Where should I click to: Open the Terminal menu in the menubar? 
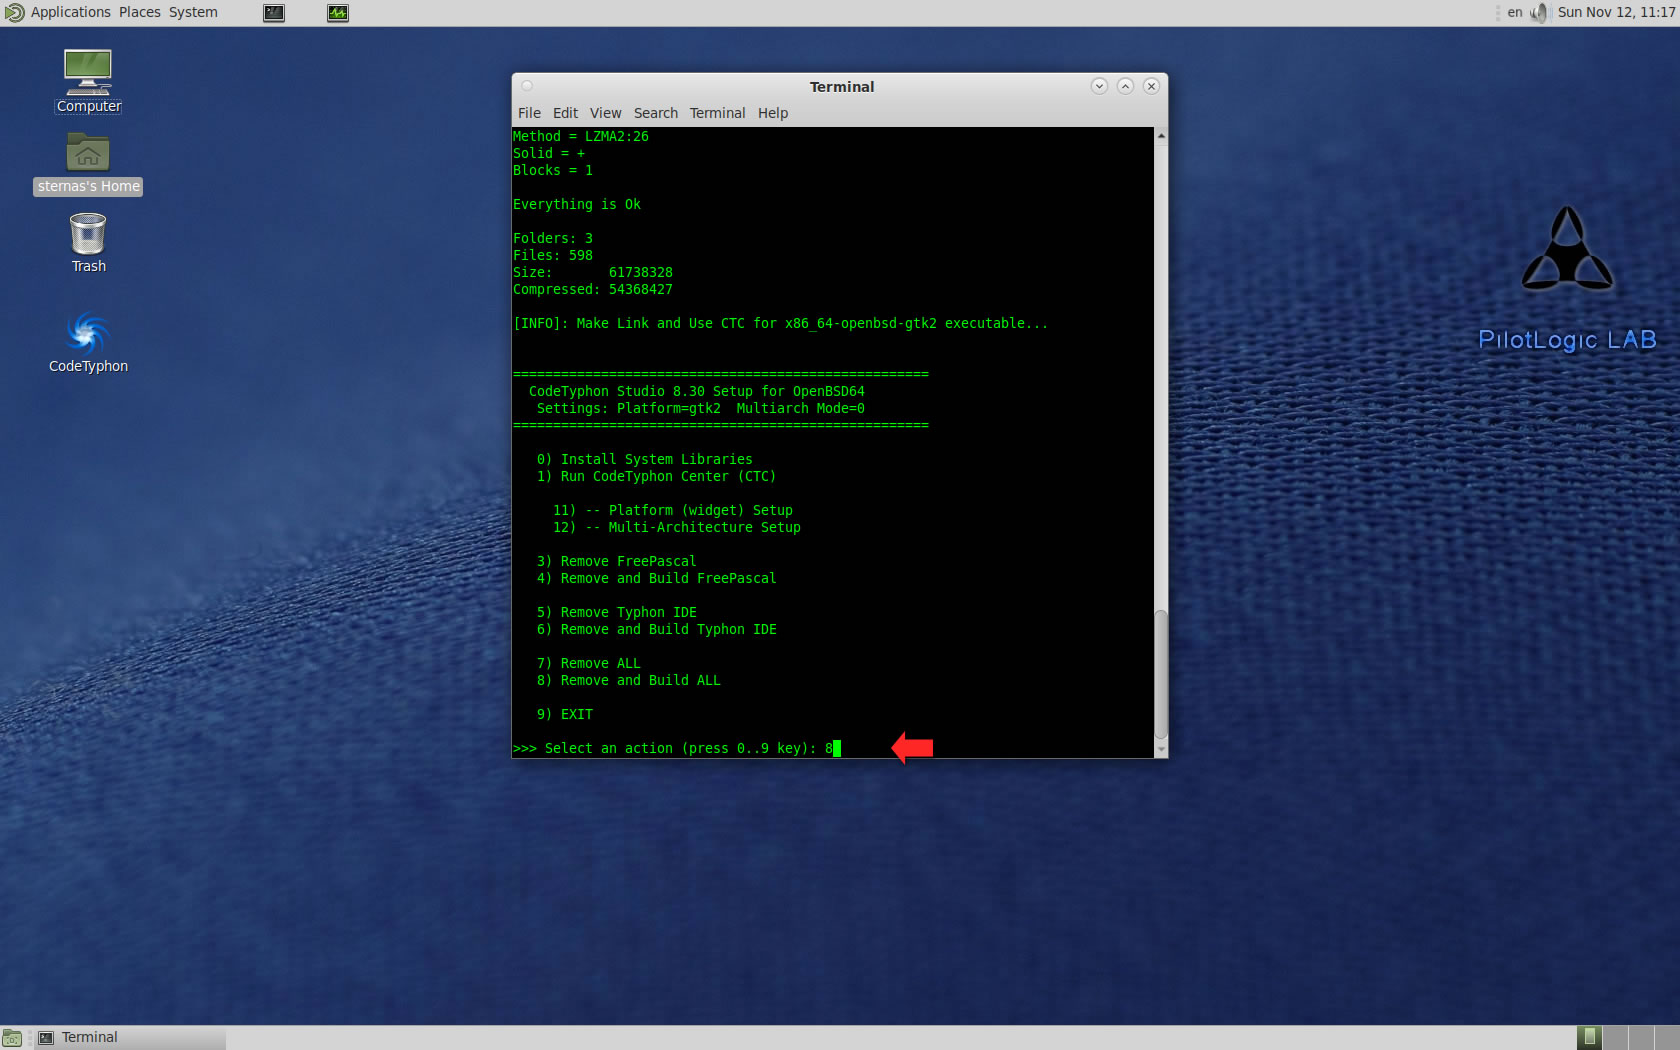717,113
